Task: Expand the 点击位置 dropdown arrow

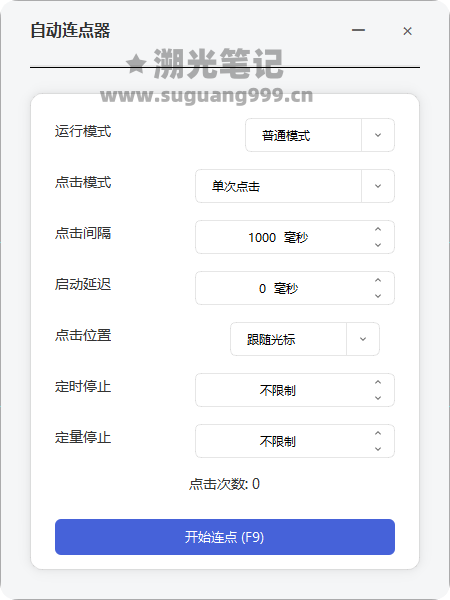Action: coord(363,339)
